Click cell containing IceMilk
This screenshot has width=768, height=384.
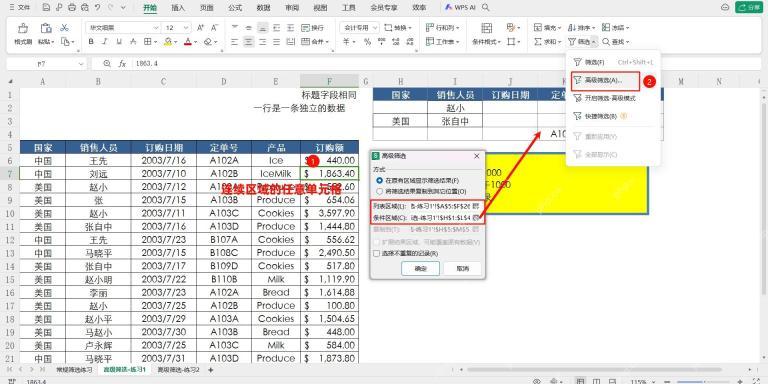tap(276, 173)
